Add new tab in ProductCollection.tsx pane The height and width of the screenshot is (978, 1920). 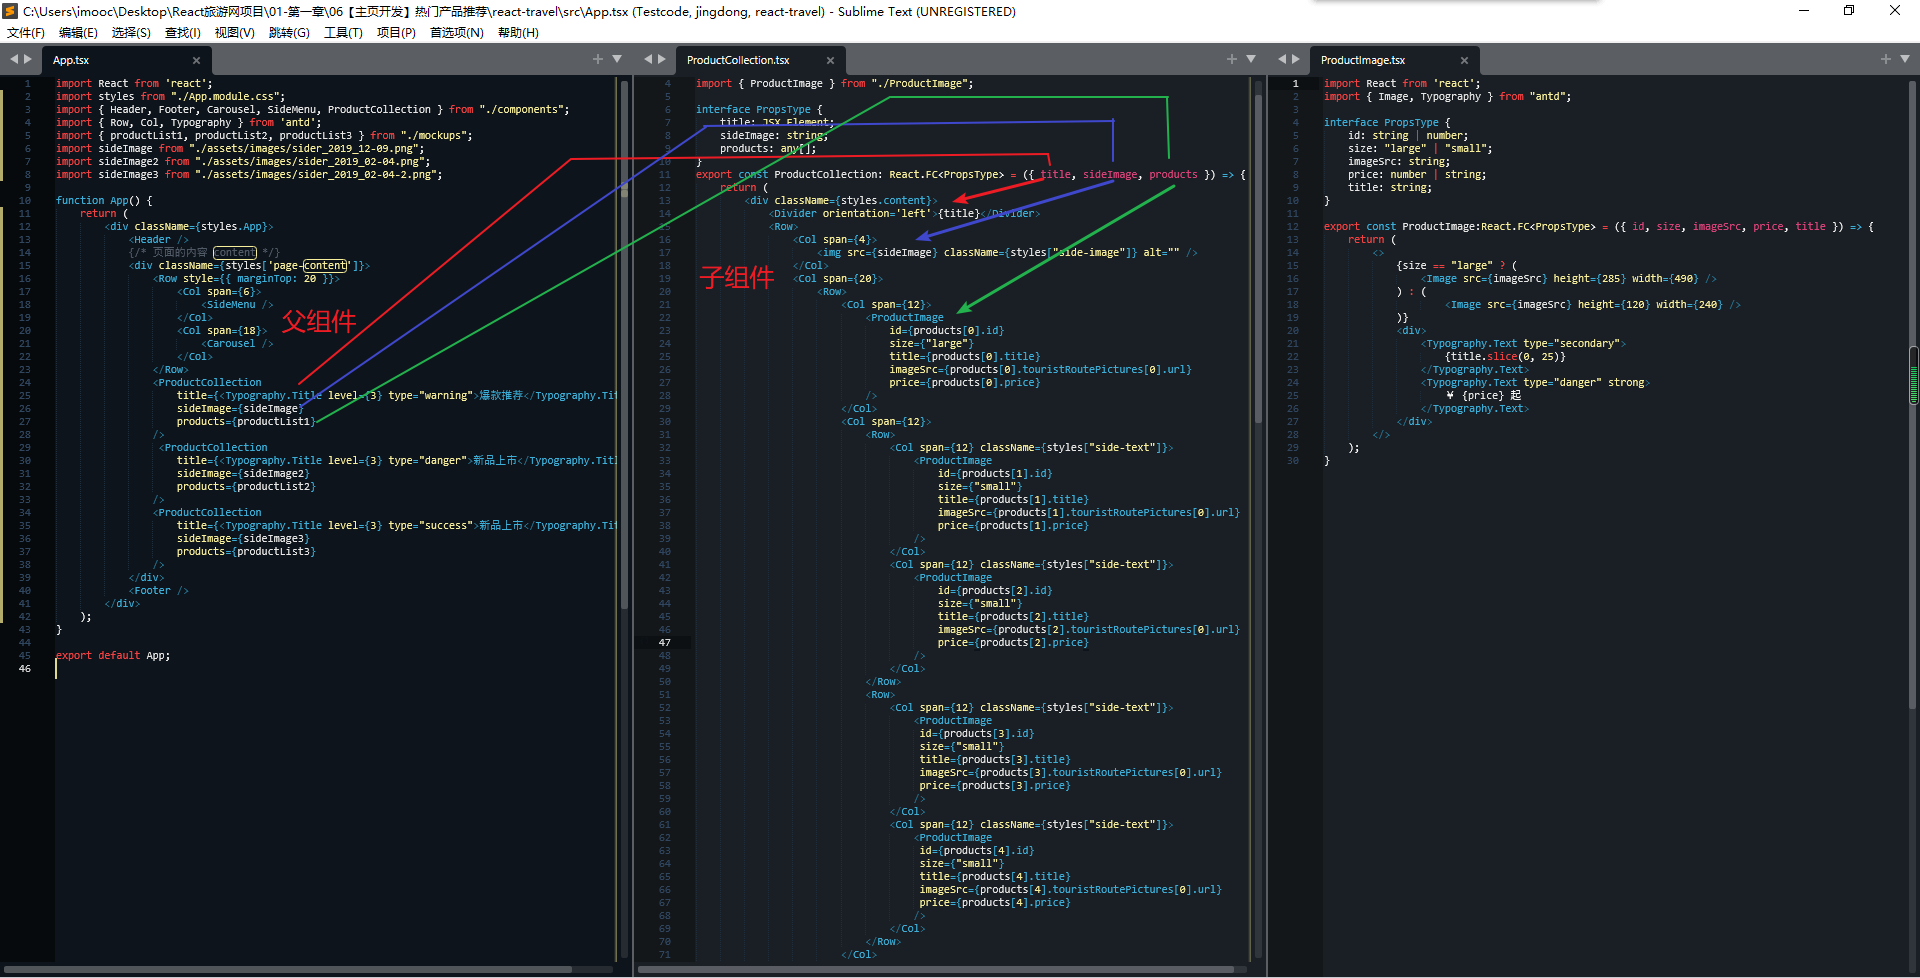pos(1232,60)
